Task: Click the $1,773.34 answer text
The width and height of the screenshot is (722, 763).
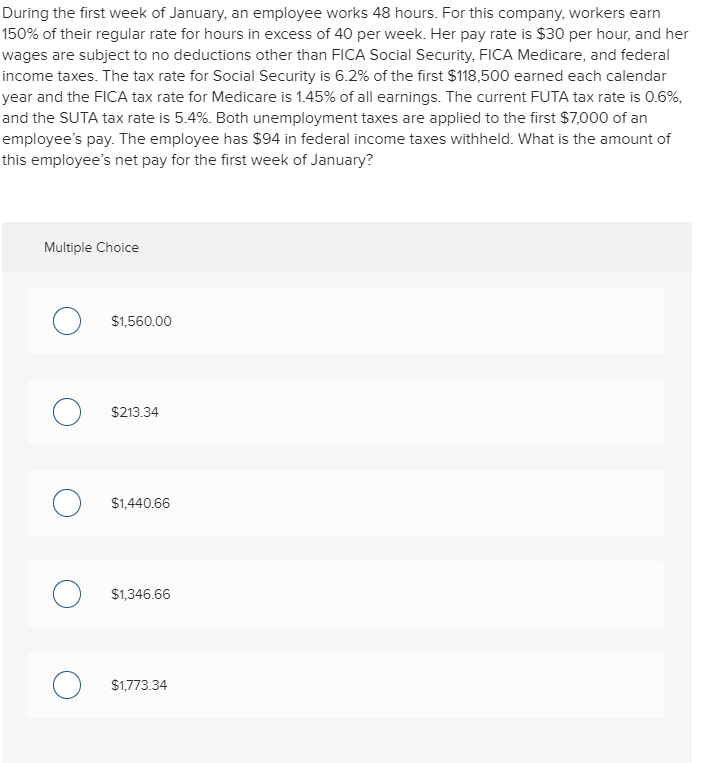Action: 139,685
